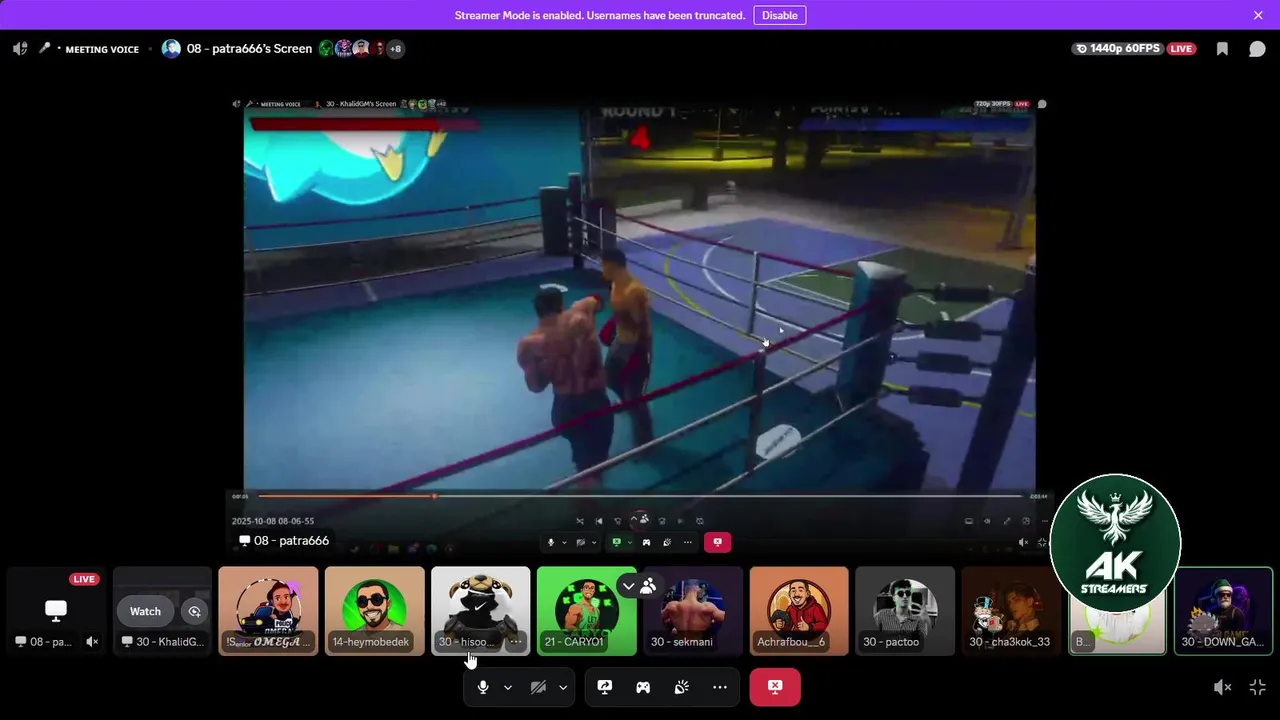Select the 30 - hisoo... participant tile
The width and height of the screenshot is (1280, 720).
coord(481,611)
